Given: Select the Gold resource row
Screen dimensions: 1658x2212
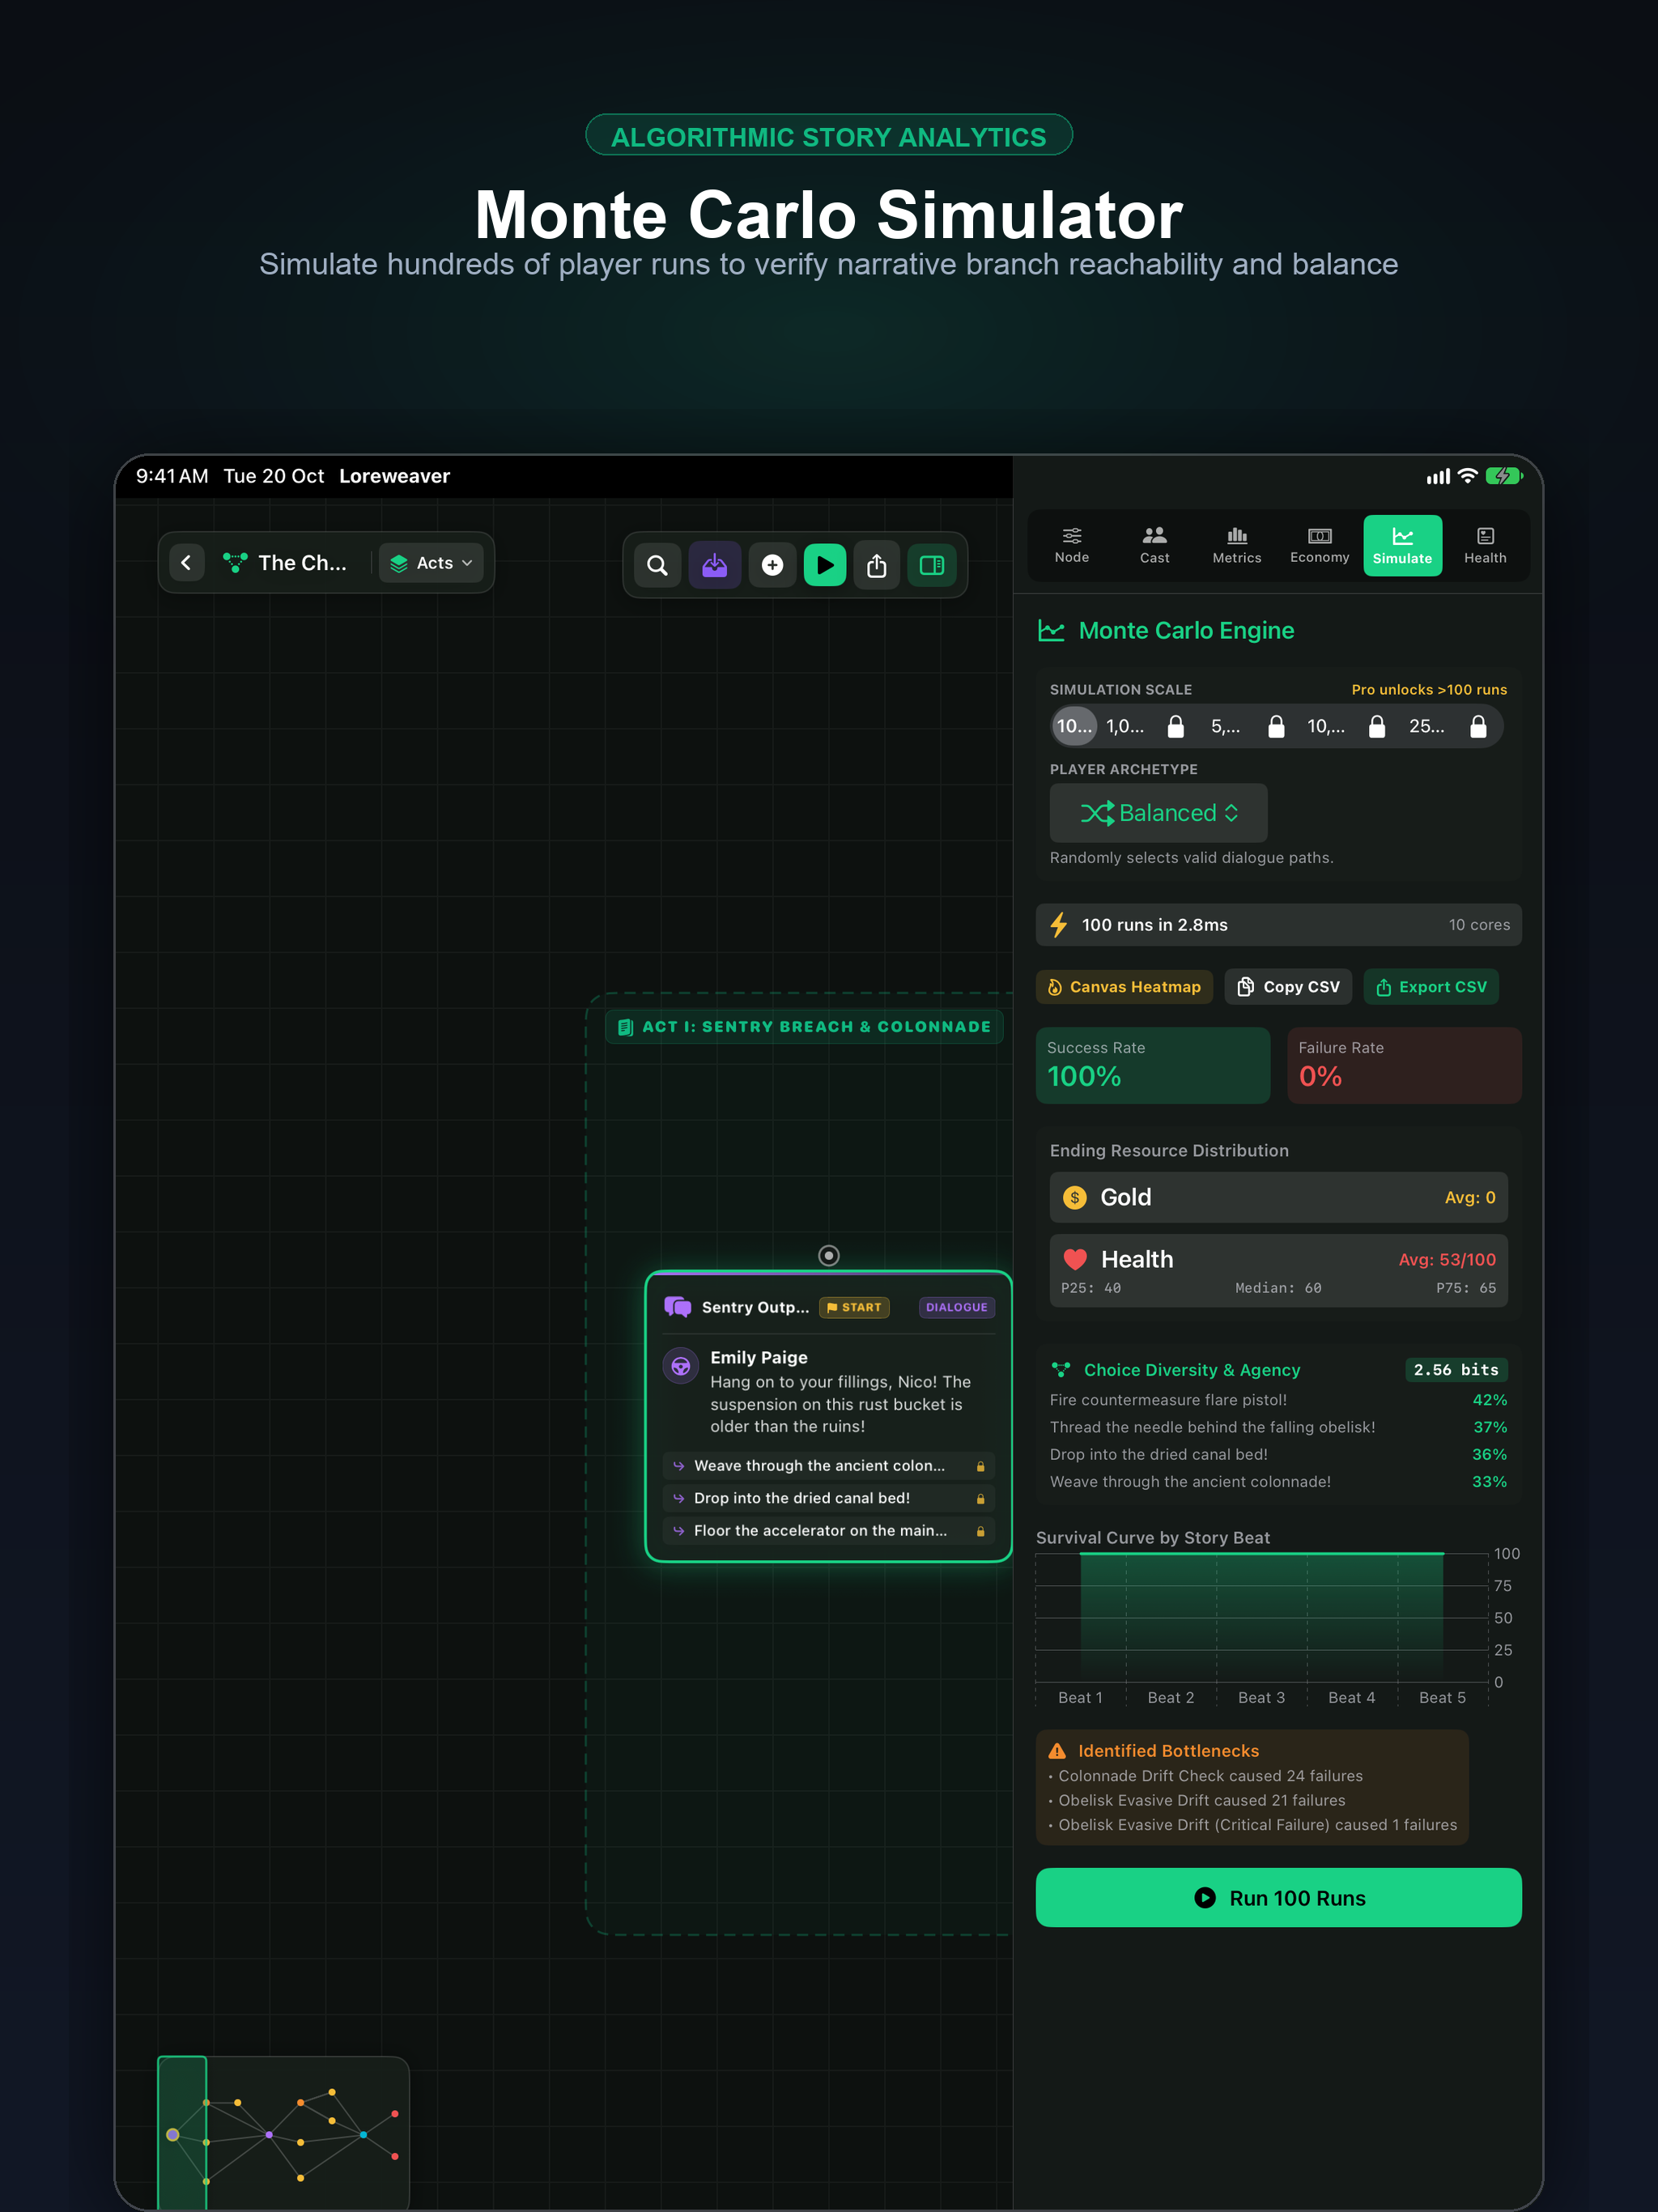Looking at the screenshot, I should [1279, 1197].
